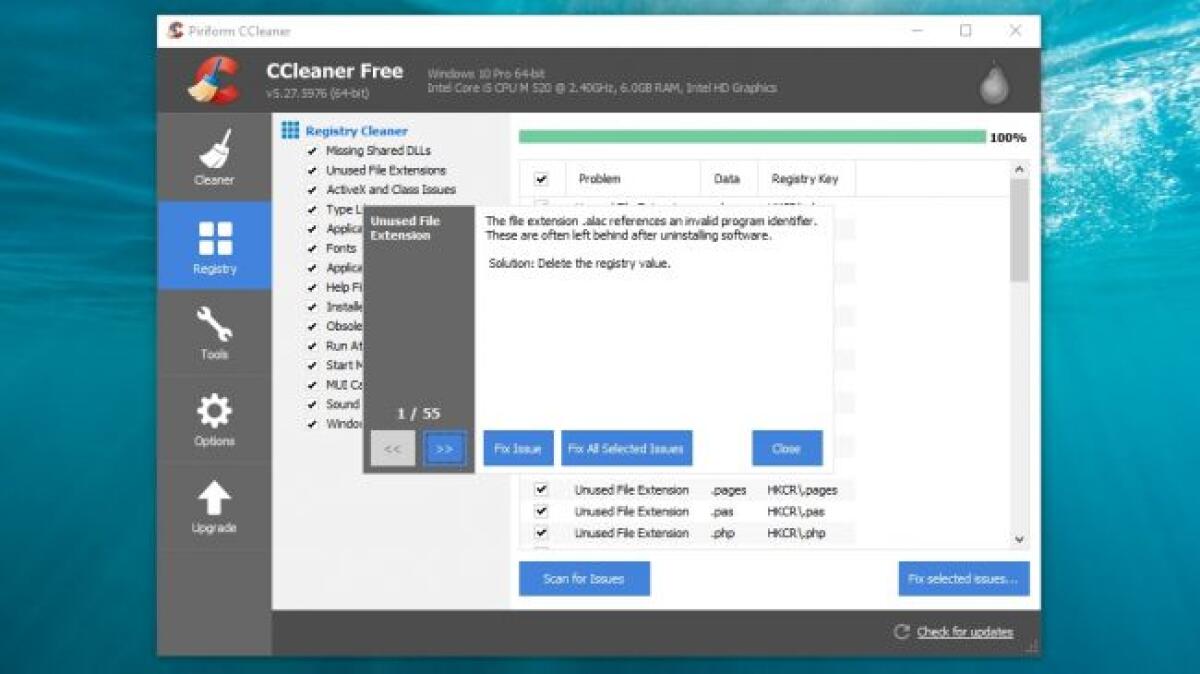
Task: Click the Upgrade arrow icon
Action: click(213, 496)
